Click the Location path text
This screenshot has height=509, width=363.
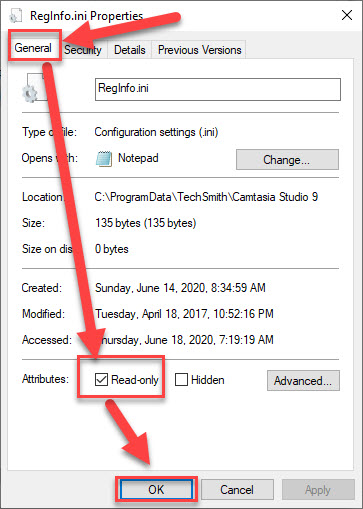pyautogui.click(x=206, y=197)
